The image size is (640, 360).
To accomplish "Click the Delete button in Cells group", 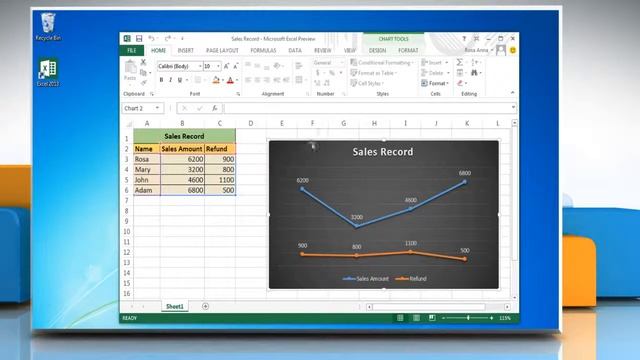I will 435,73.
